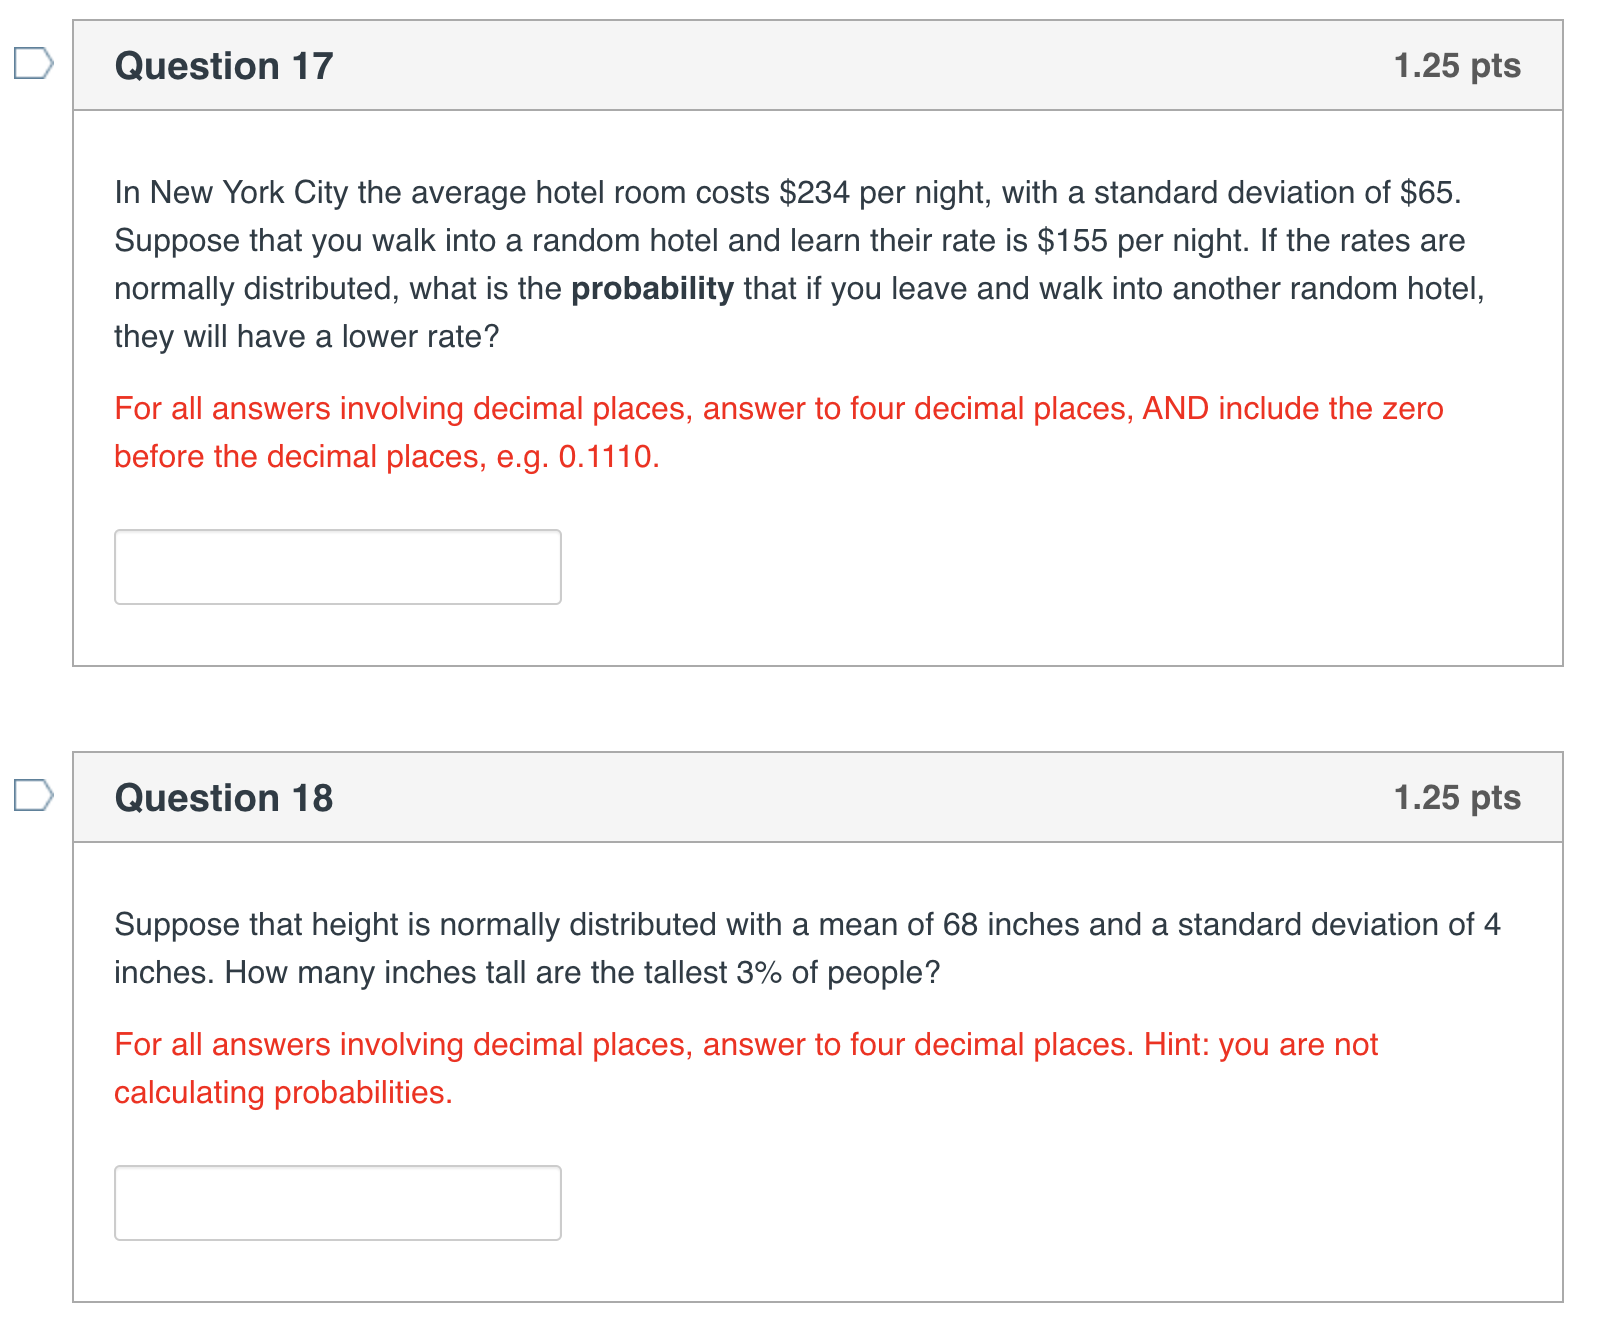
Task: Click the Question 18 title text
Action: pos(224,797)
